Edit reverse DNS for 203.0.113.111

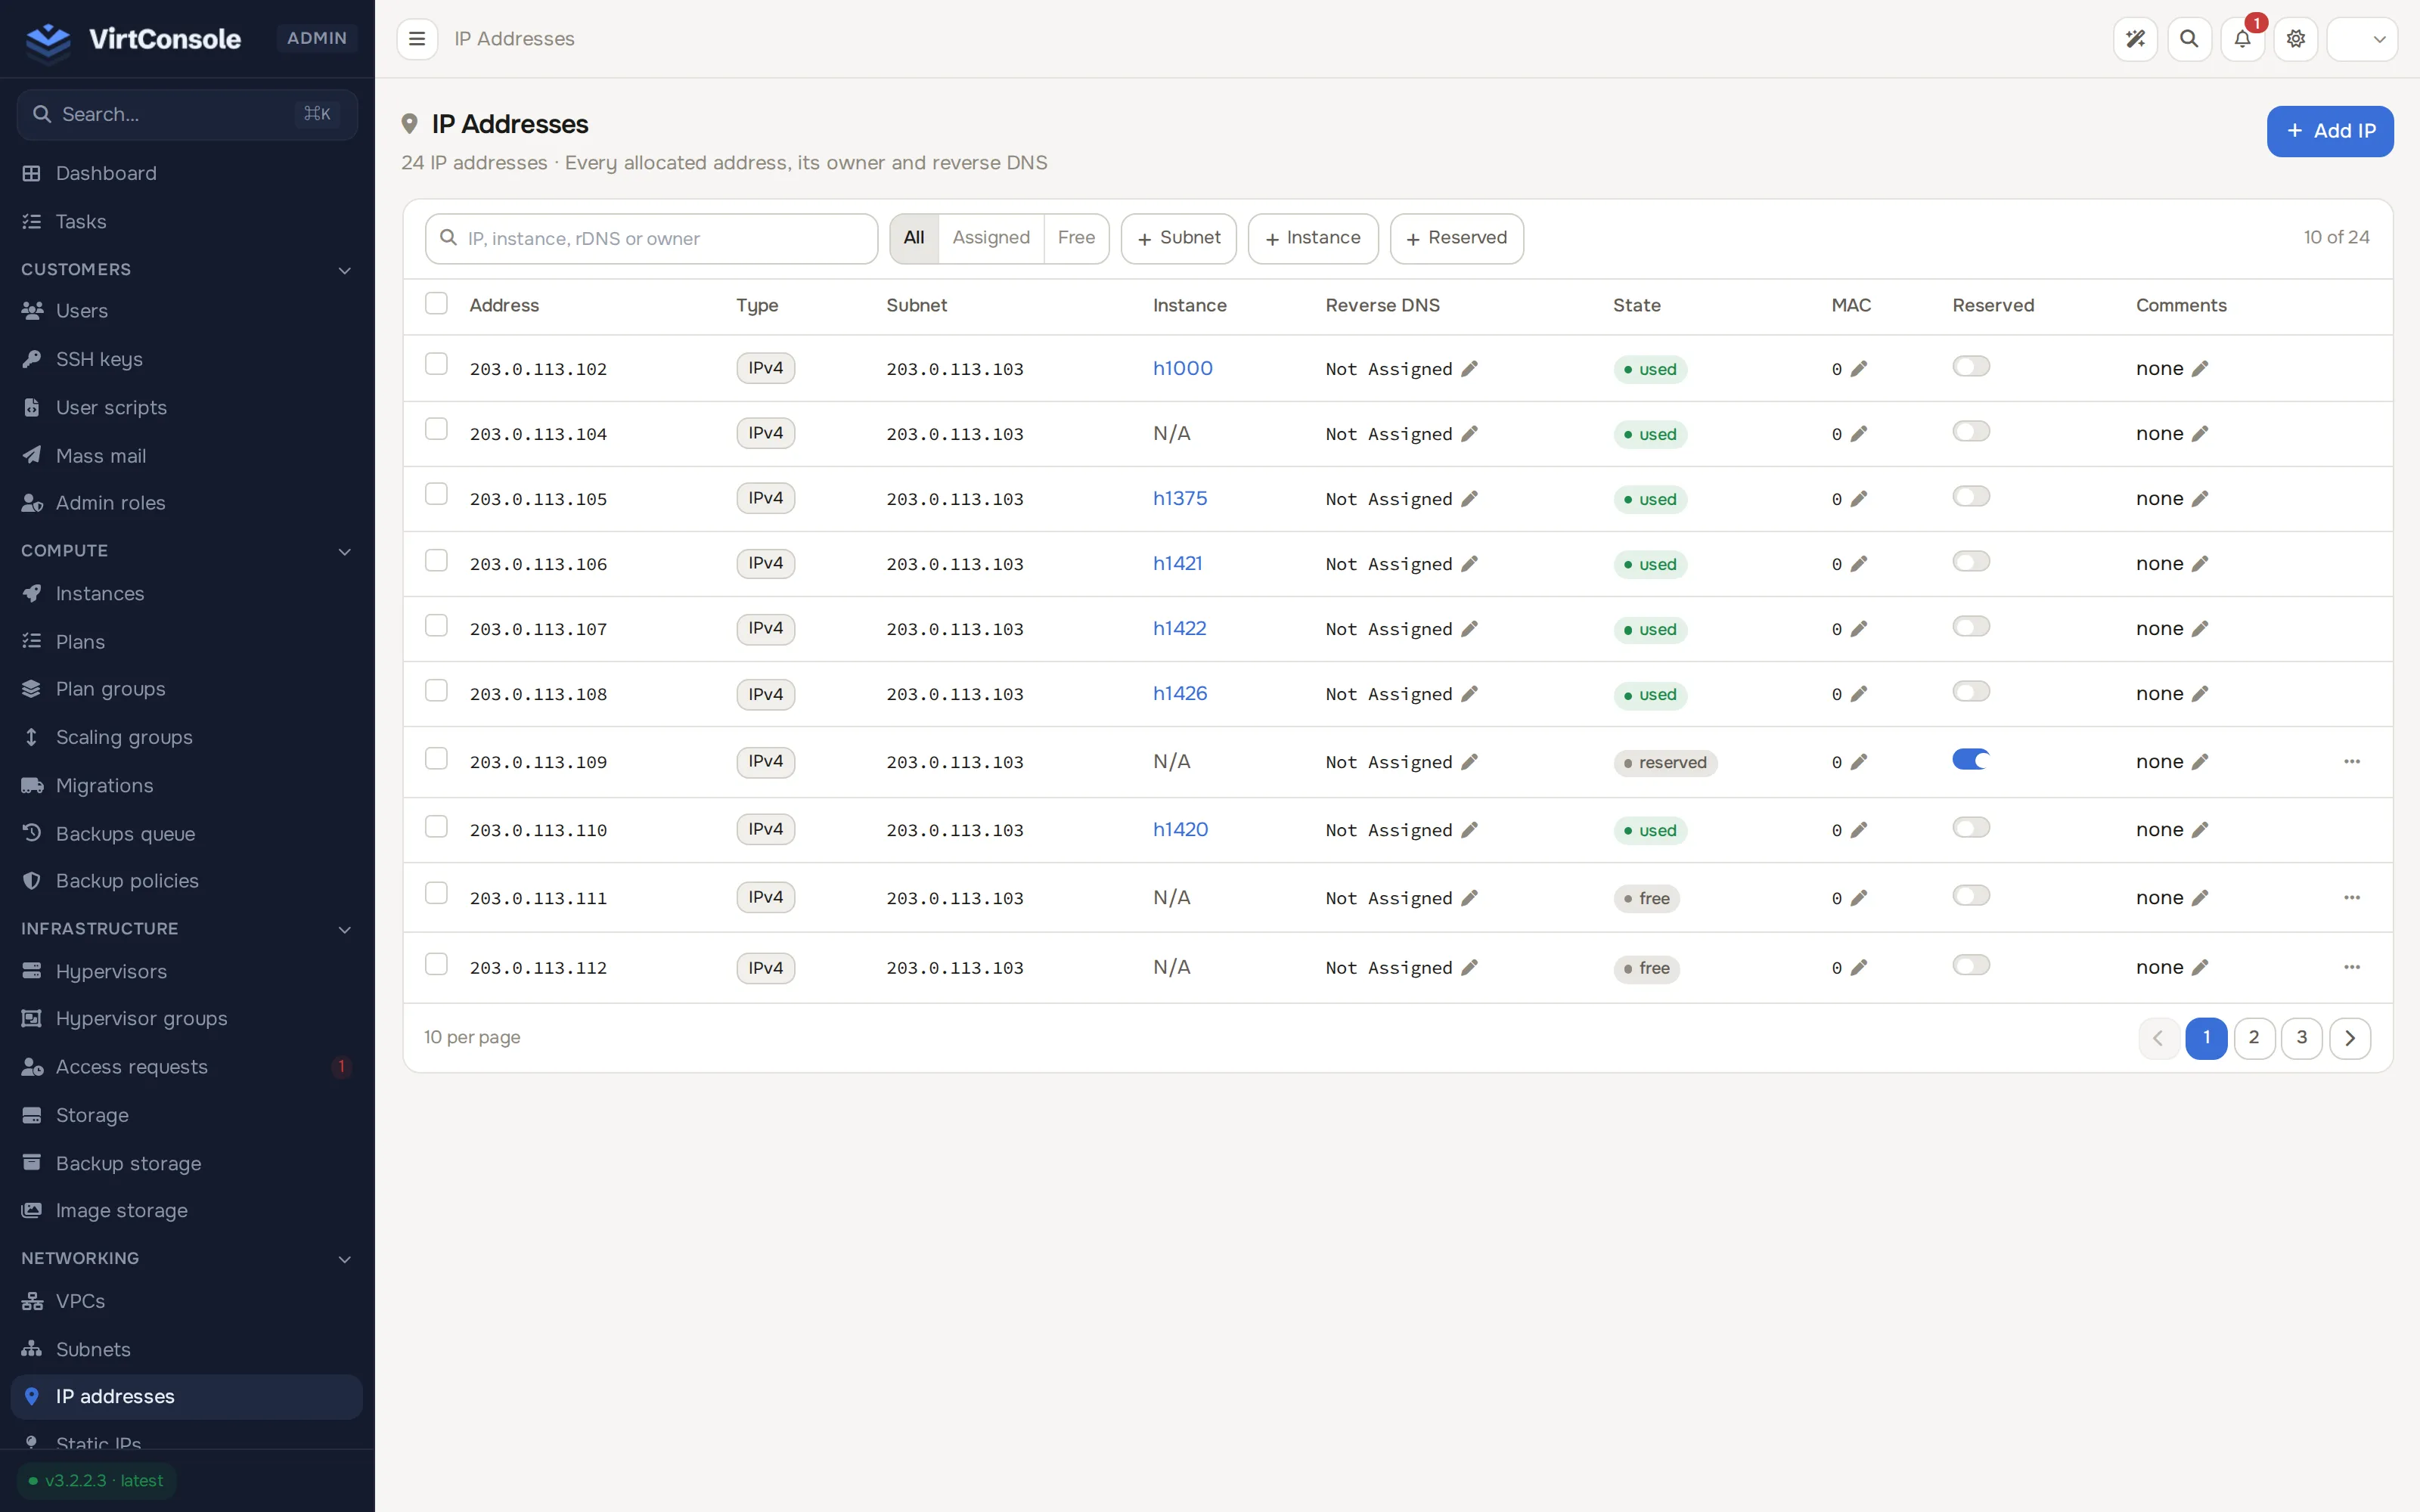pos(1469,898)
